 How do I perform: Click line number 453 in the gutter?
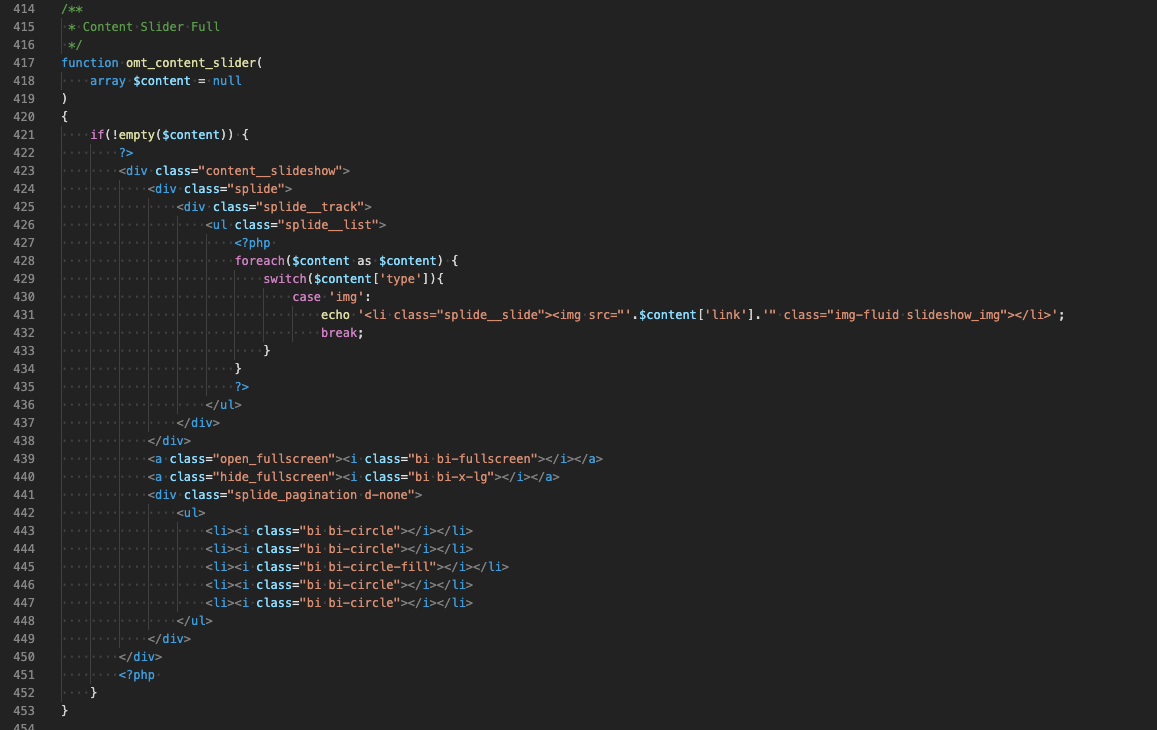(x=24, y=711)
